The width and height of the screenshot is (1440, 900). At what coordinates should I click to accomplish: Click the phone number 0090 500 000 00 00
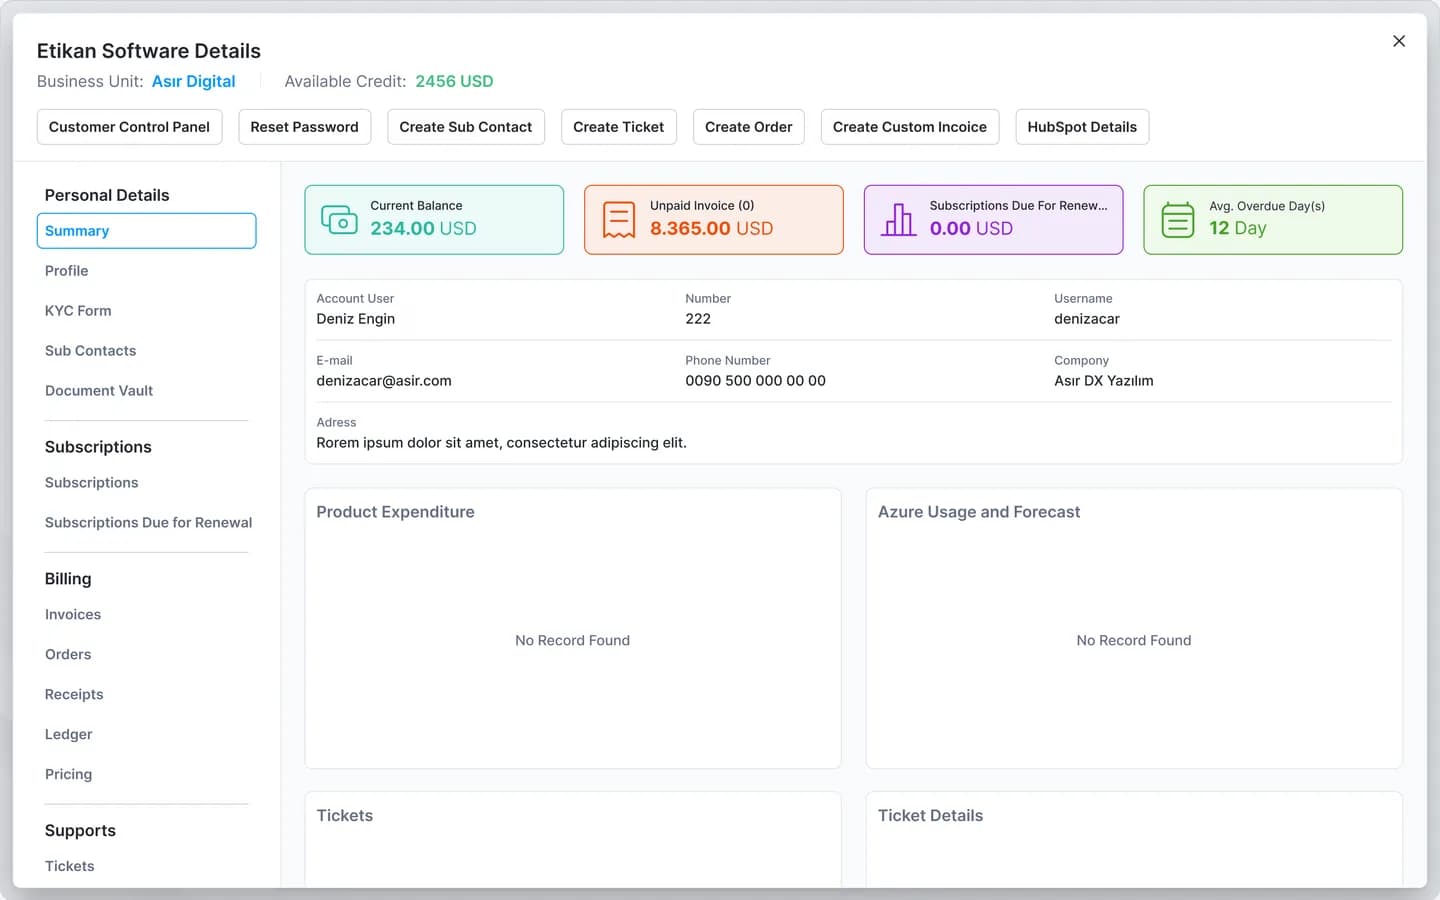(x=755, y=381)
